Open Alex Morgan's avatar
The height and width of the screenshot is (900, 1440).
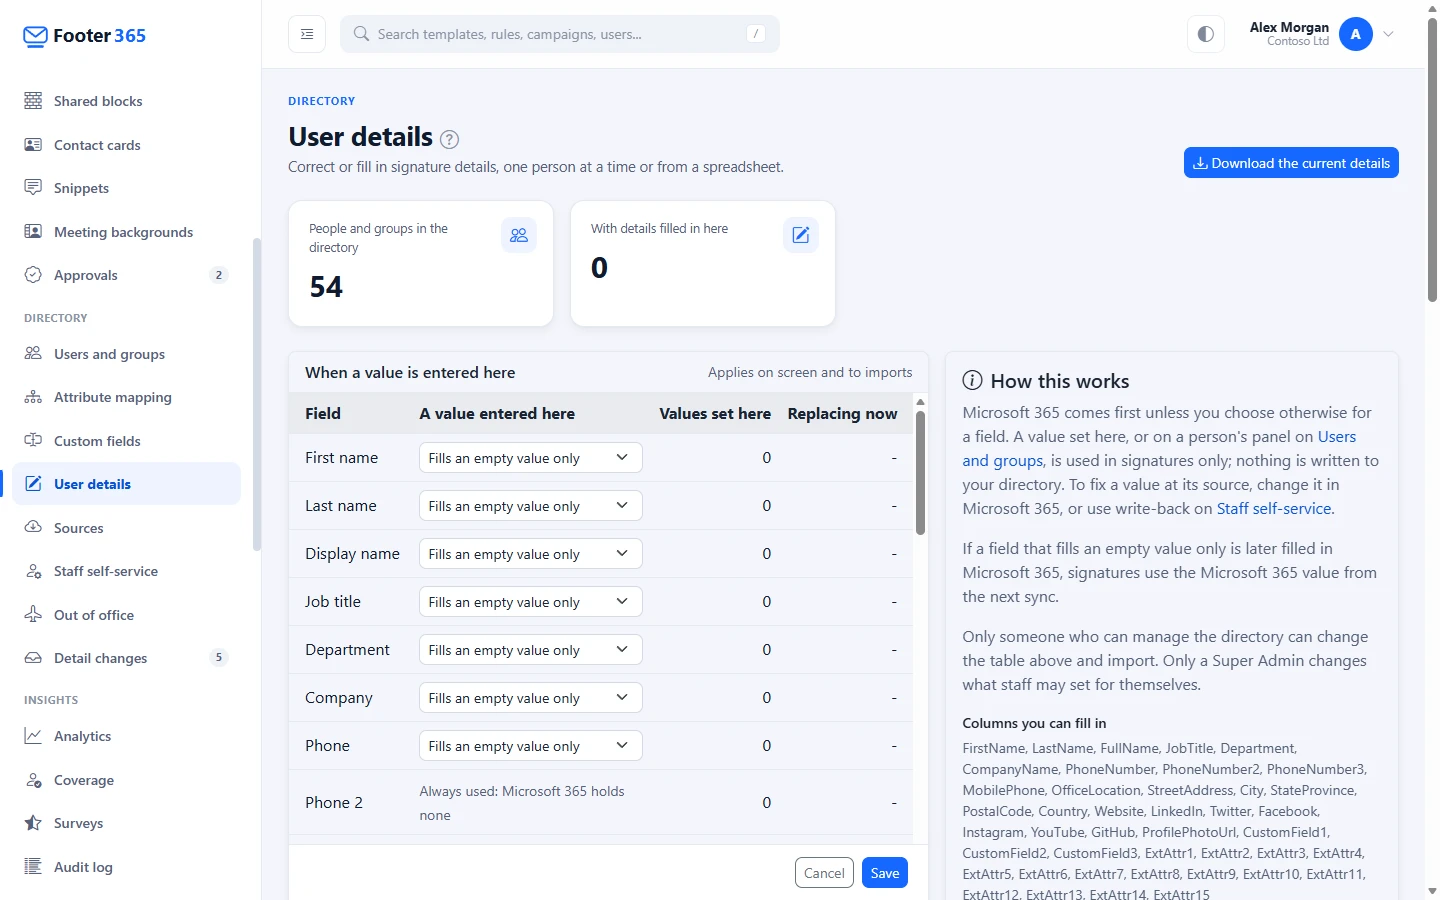[x=1356, y=34]
